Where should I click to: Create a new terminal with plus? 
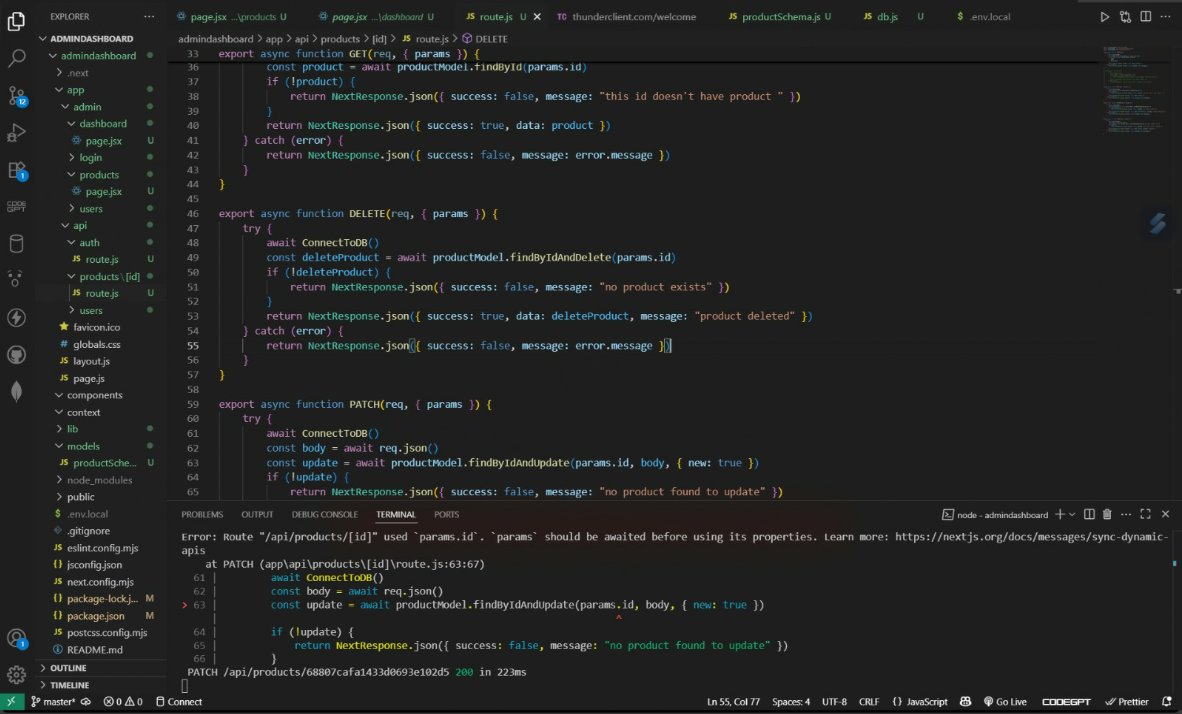pos(1060,514)
